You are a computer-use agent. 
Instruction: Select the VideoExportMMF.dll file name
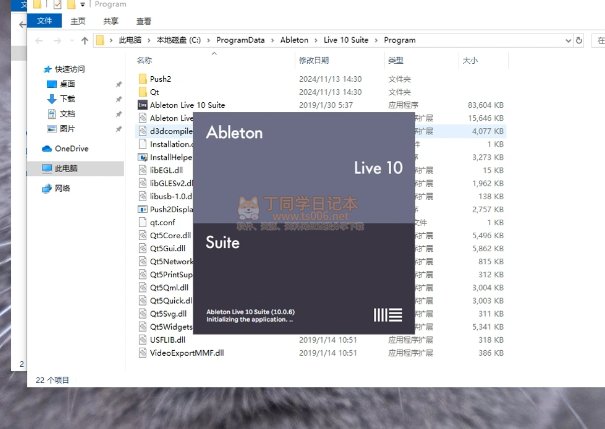coord(187,353)
